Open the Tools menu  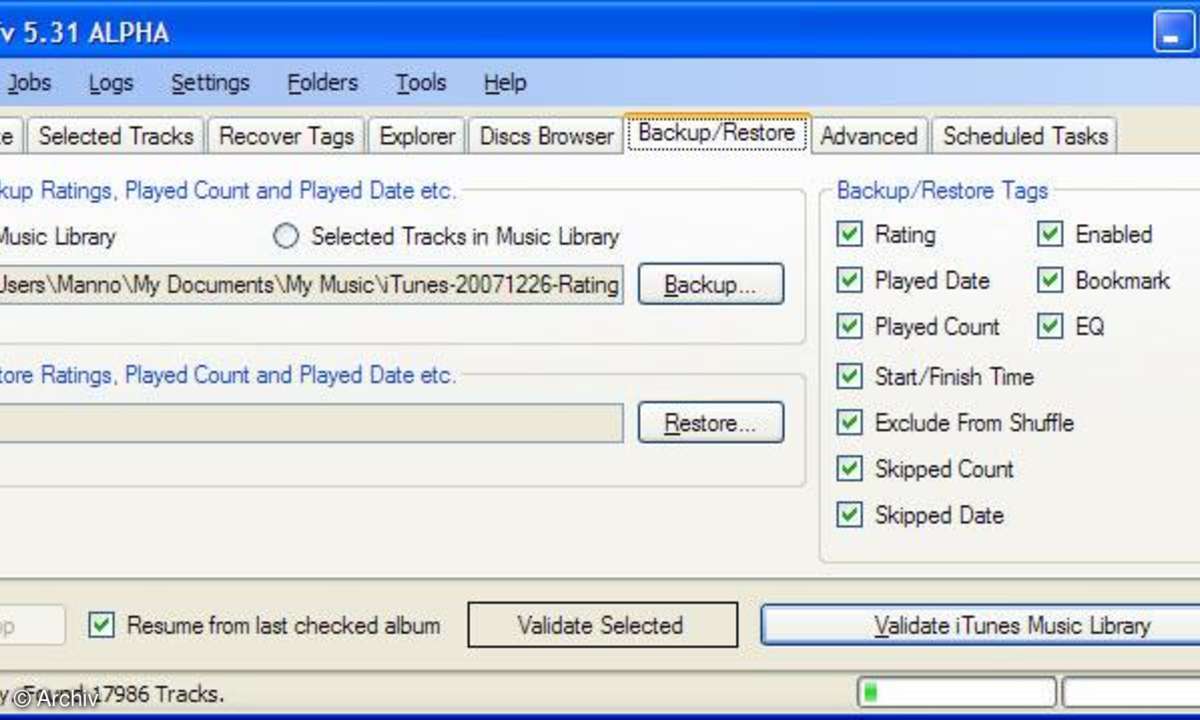point(420,83)
